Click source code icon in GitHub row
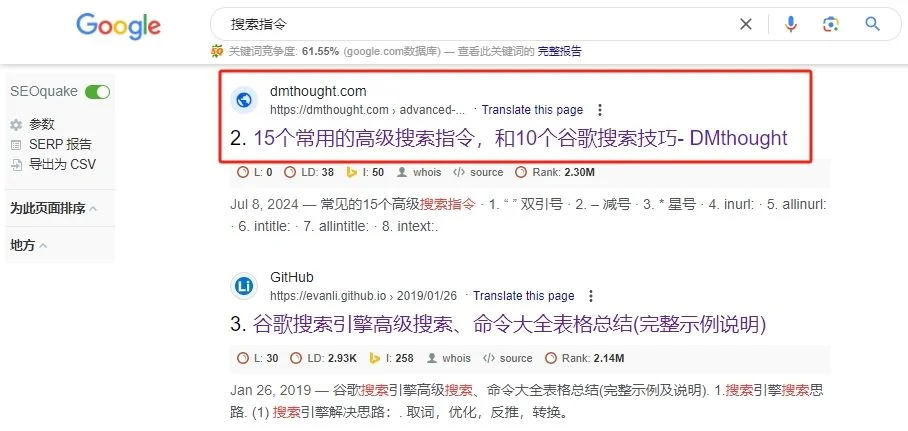Screen dimensions: 908x431 click(488, 358)
